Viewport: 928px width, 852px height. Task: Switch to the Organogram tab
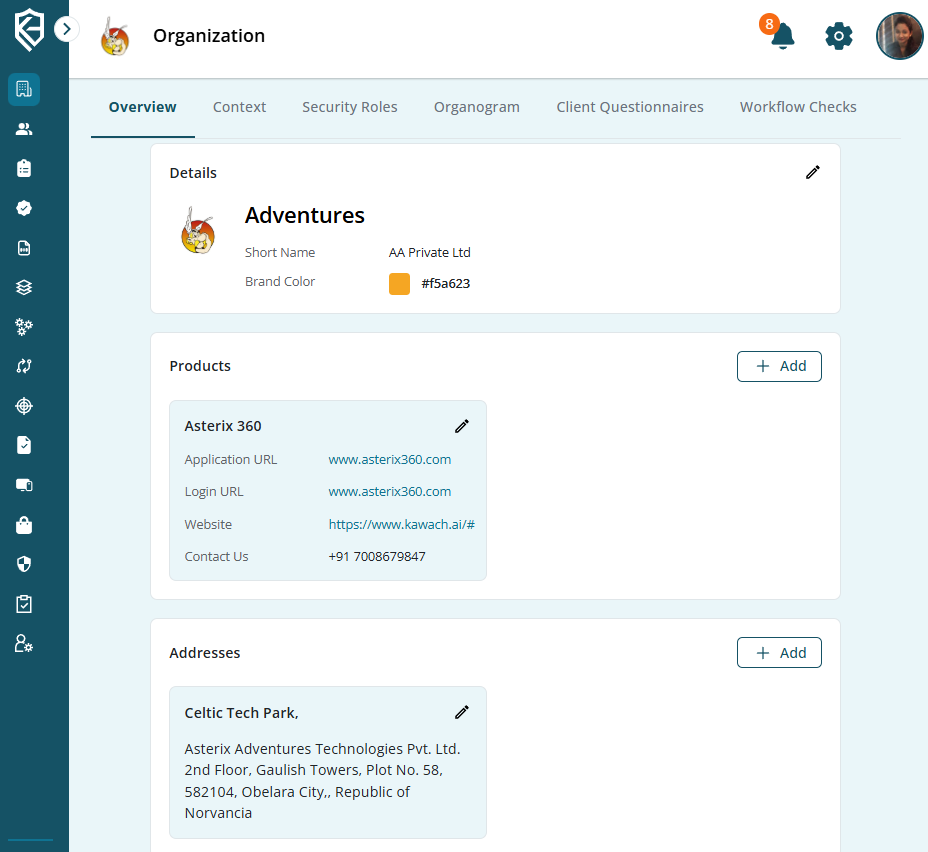pos(477,107)
